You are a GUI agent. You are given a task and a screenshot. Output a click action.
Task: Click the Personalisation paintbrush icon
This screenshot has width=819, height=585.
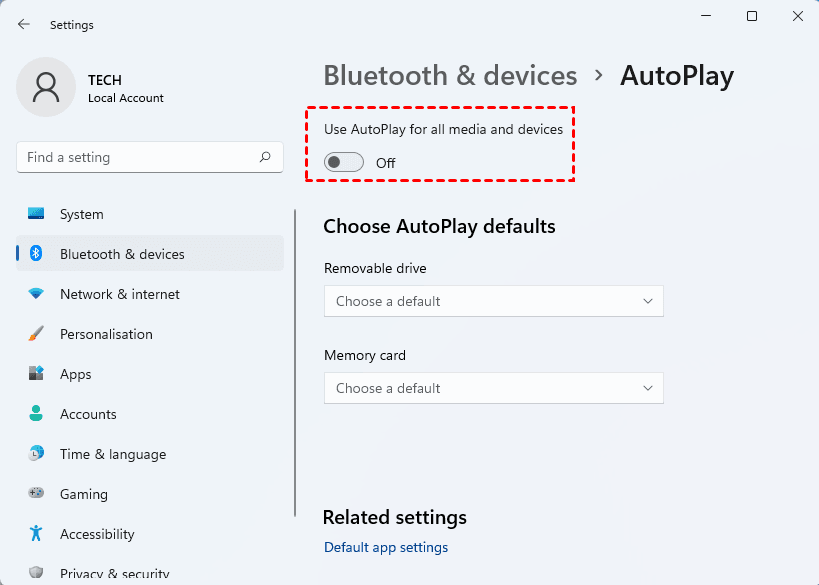pyautogui.click(x=36, y=334)
